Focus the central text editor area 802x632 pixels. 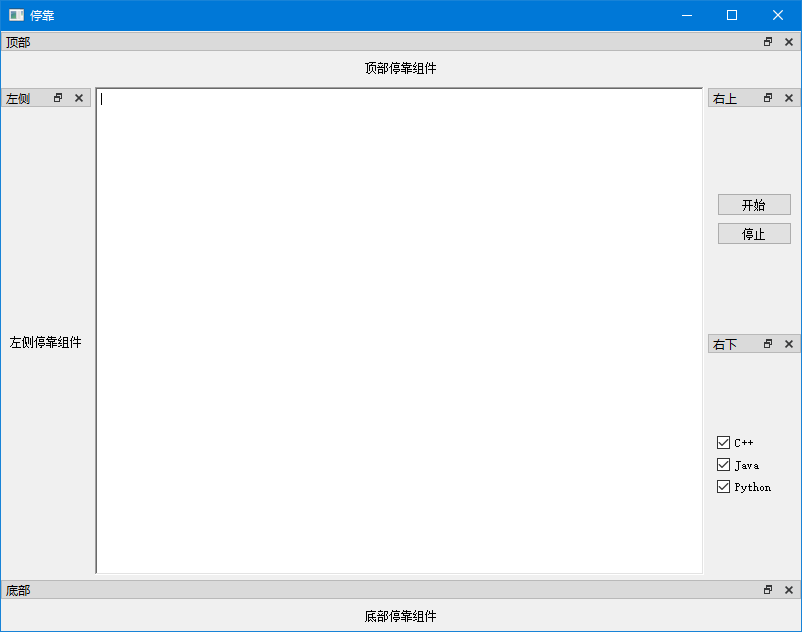tap(399, 331)
